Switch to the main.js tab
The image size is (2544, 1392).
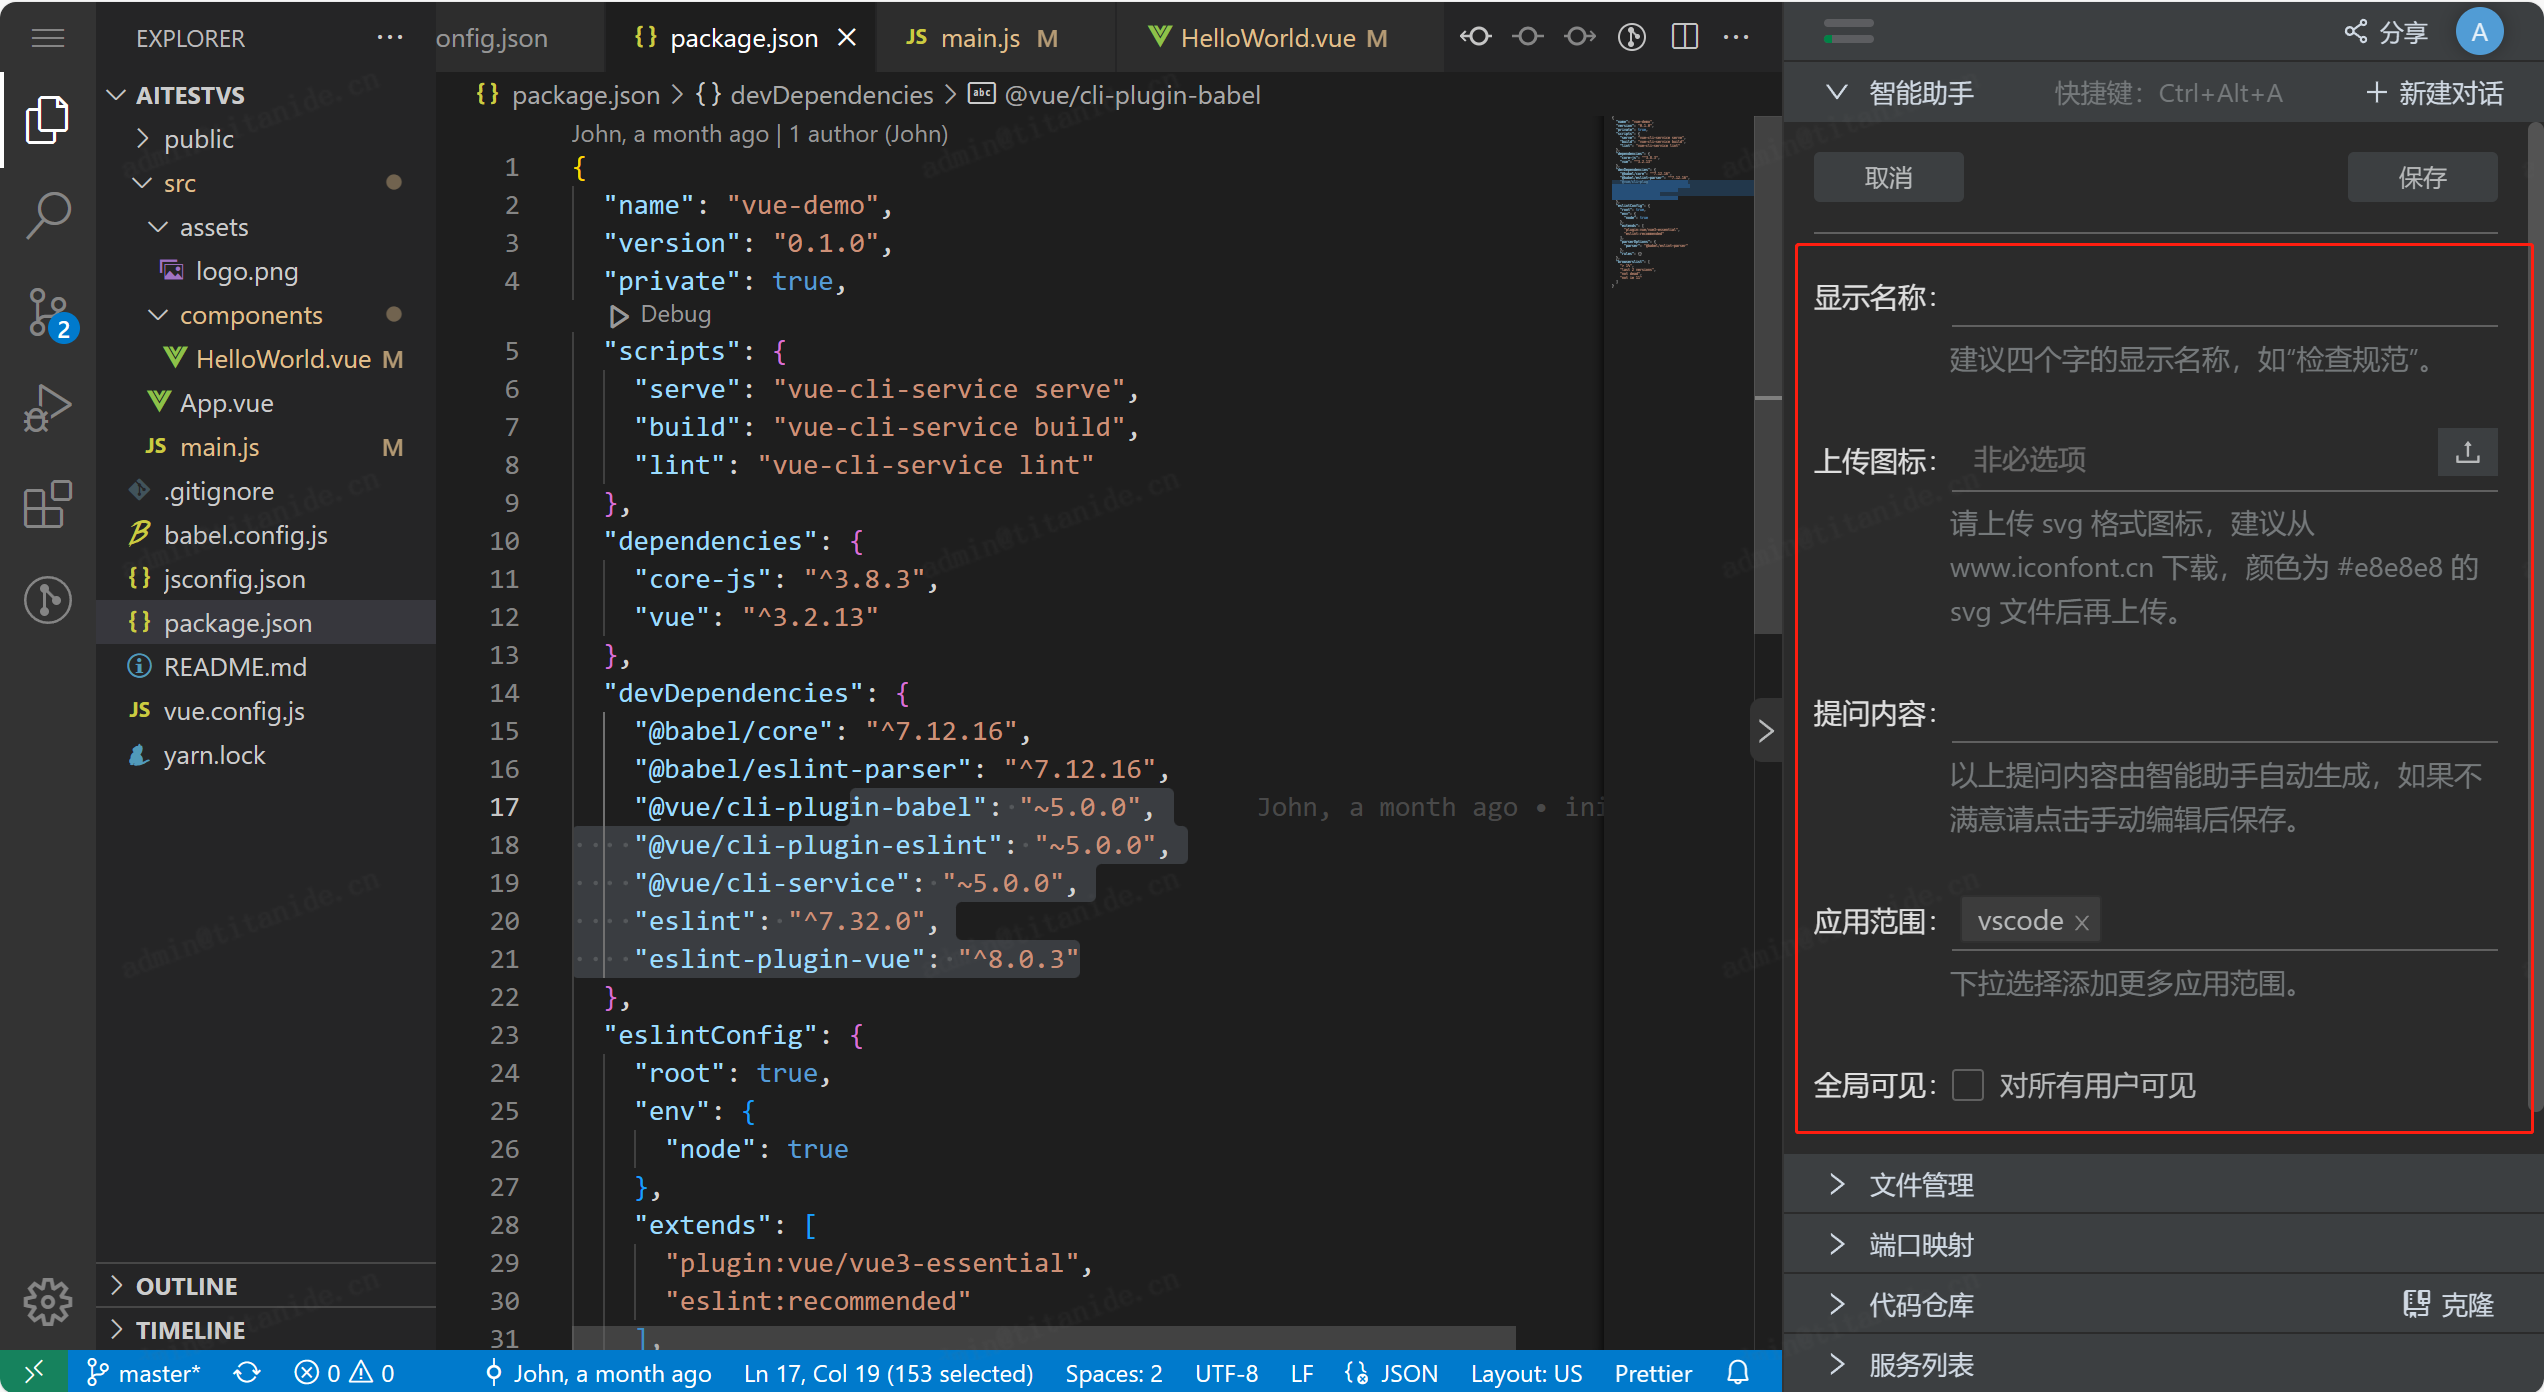979,38
